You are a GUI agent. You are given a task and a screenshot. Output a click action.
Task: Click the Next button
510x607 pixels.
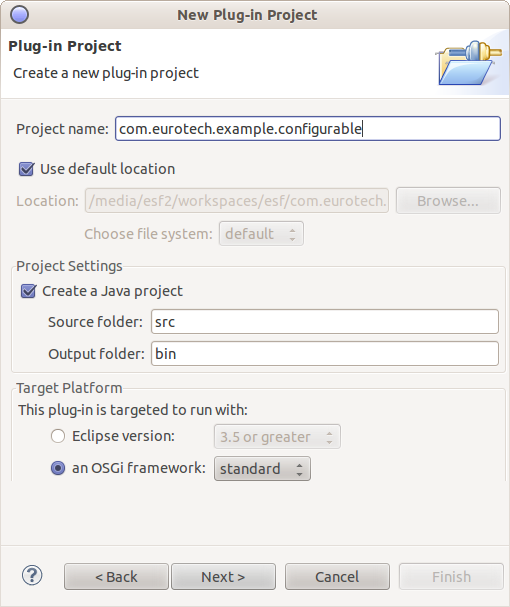click(223, 577)
